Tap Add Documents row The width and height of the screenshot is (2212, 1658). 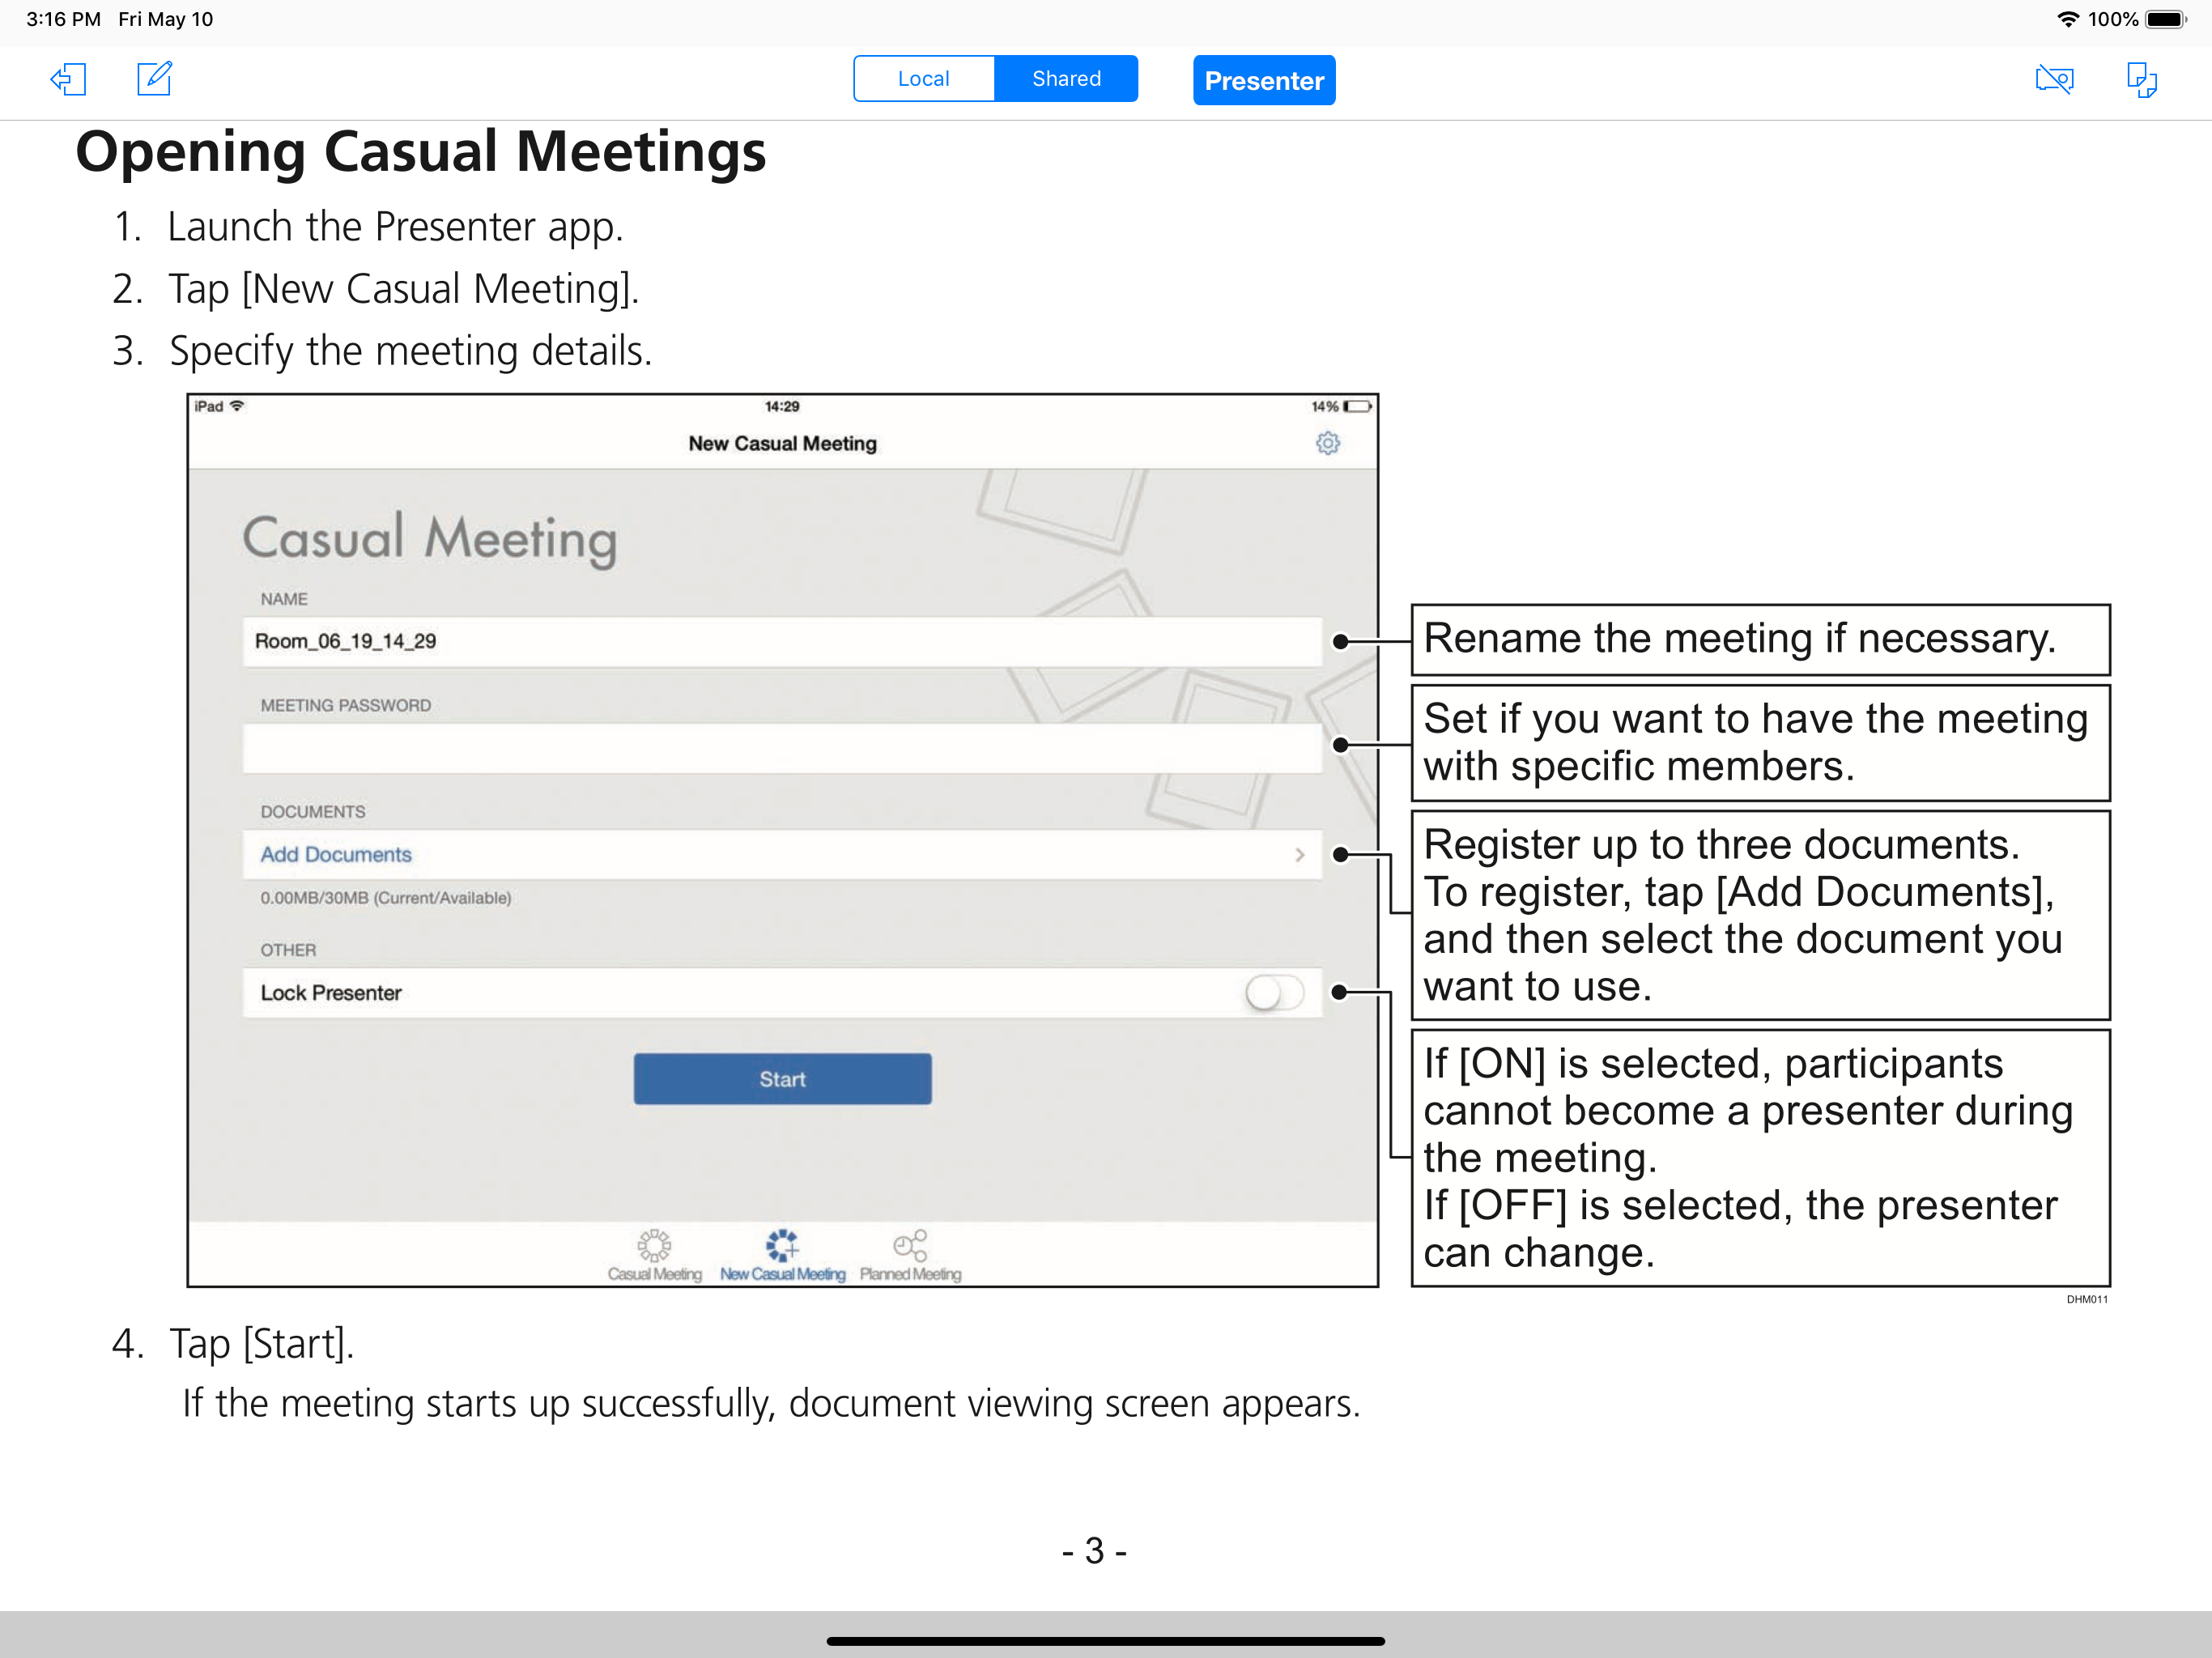pos(782,855)
